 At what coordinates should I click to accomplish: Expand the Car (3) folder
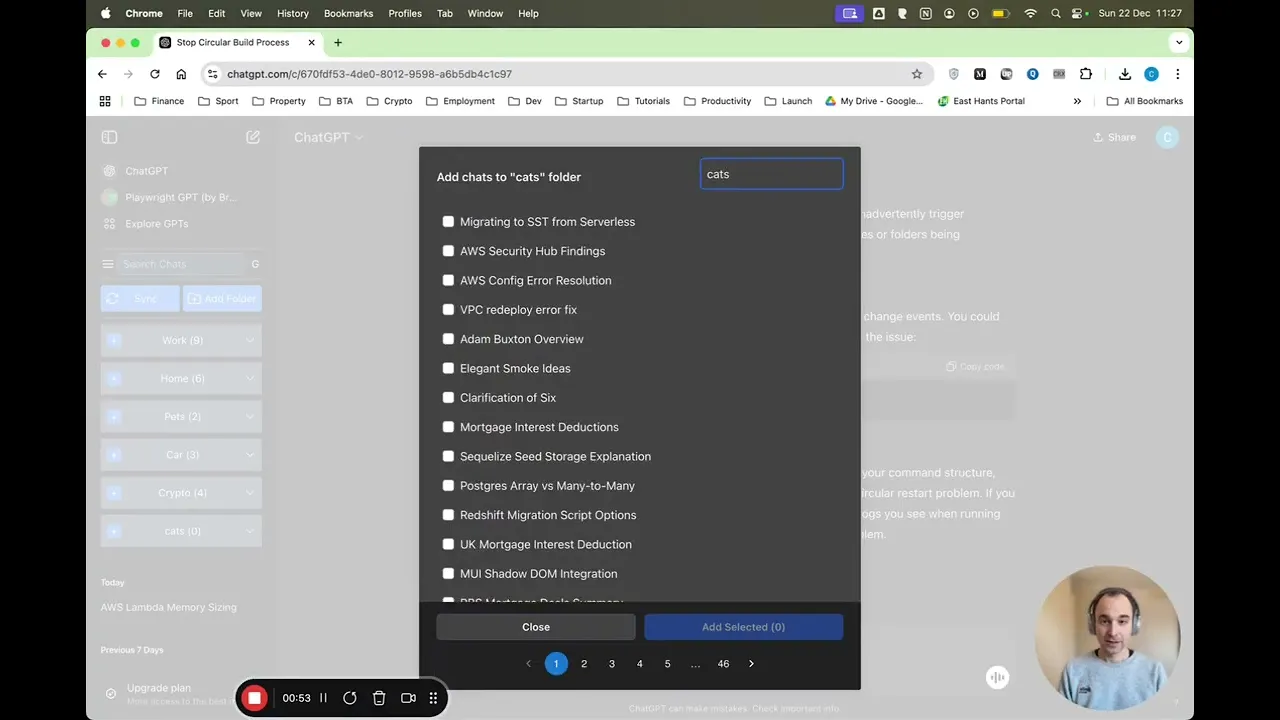pos(250,454)
